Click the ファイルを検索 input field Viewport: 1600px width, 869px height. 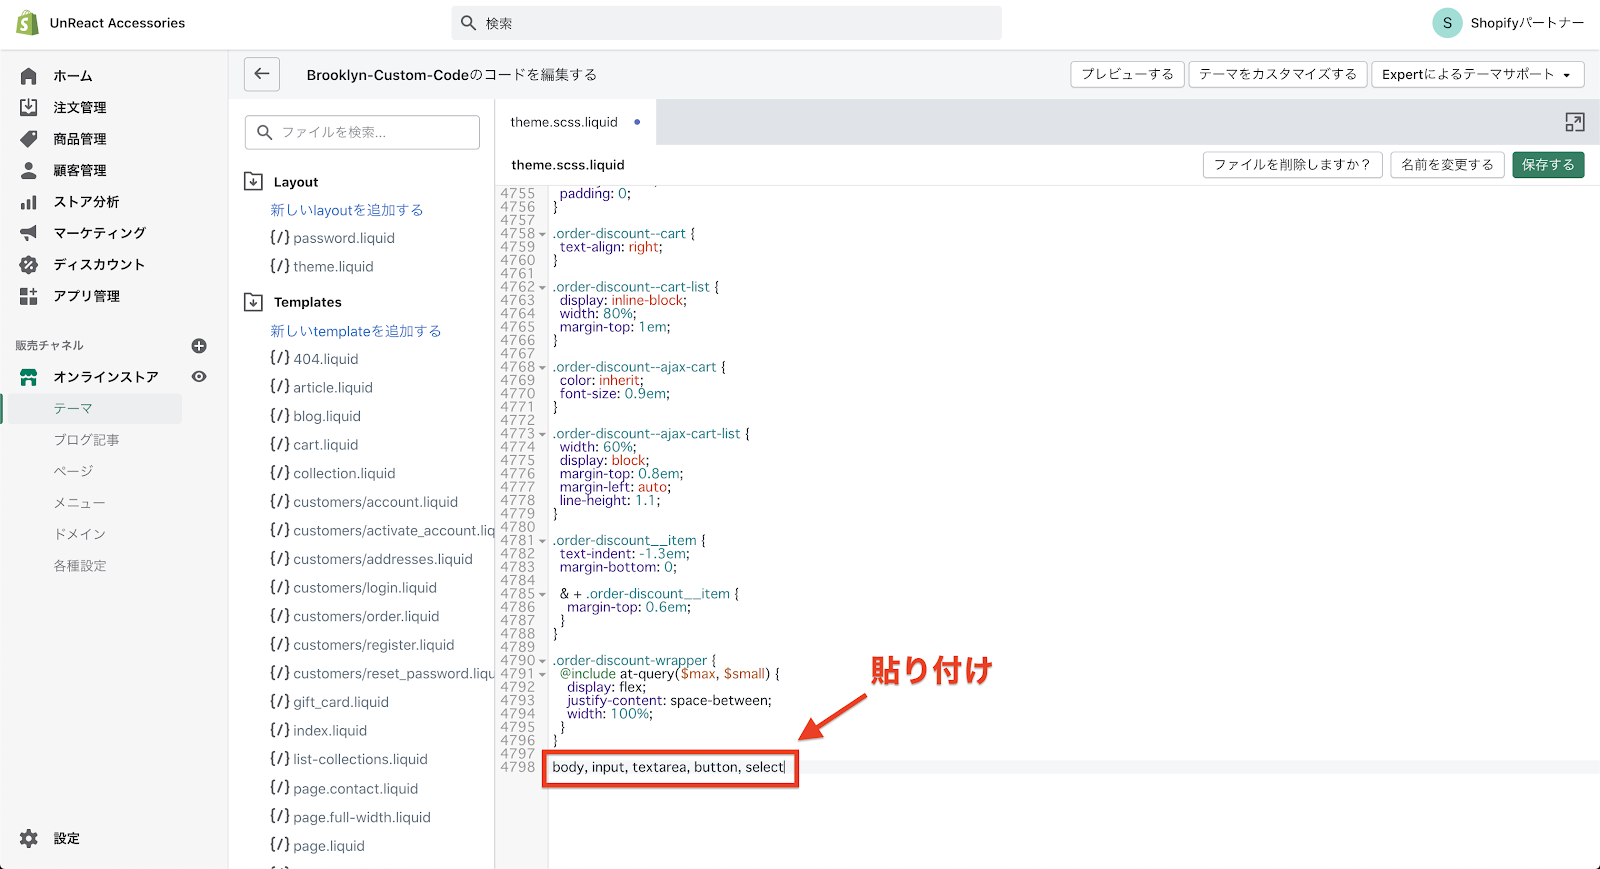click(362, 132)
